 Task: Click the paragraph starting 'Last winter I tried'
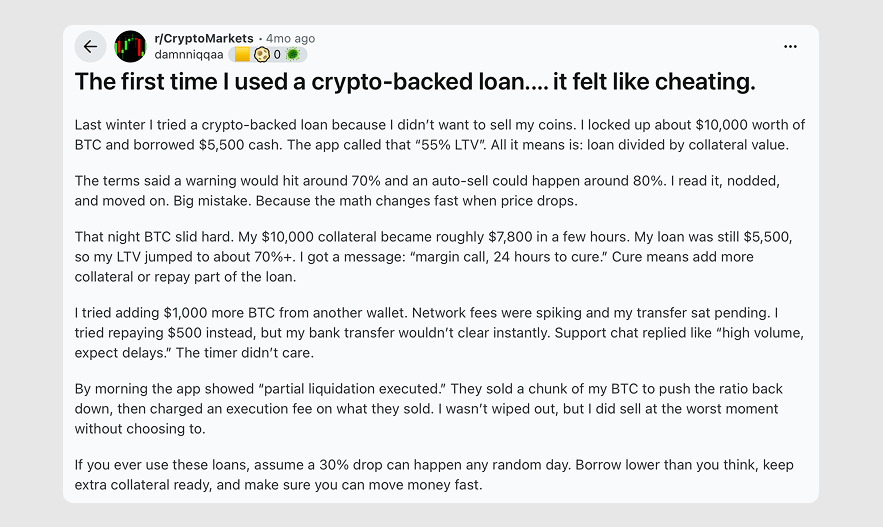(440, 134)
